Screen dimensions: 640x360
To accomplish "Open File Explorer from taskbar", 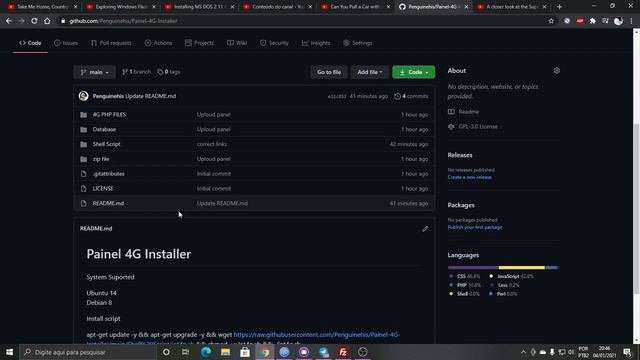I will [225, 352].
